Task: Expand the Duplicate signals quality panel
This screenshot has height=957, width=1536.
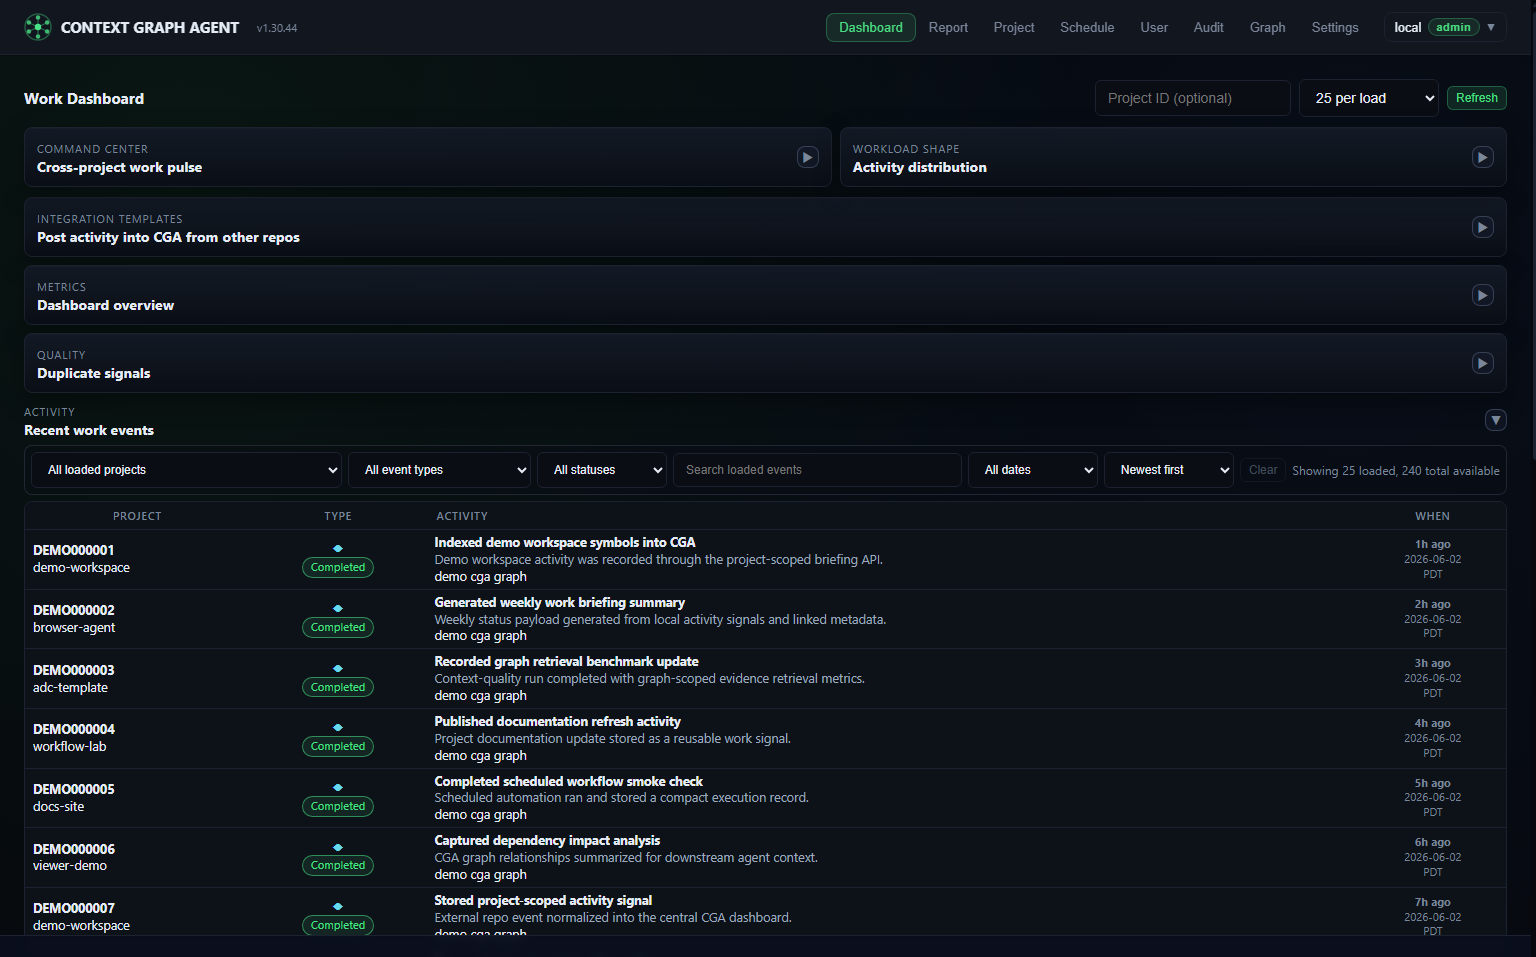Action: [1483, 363]
